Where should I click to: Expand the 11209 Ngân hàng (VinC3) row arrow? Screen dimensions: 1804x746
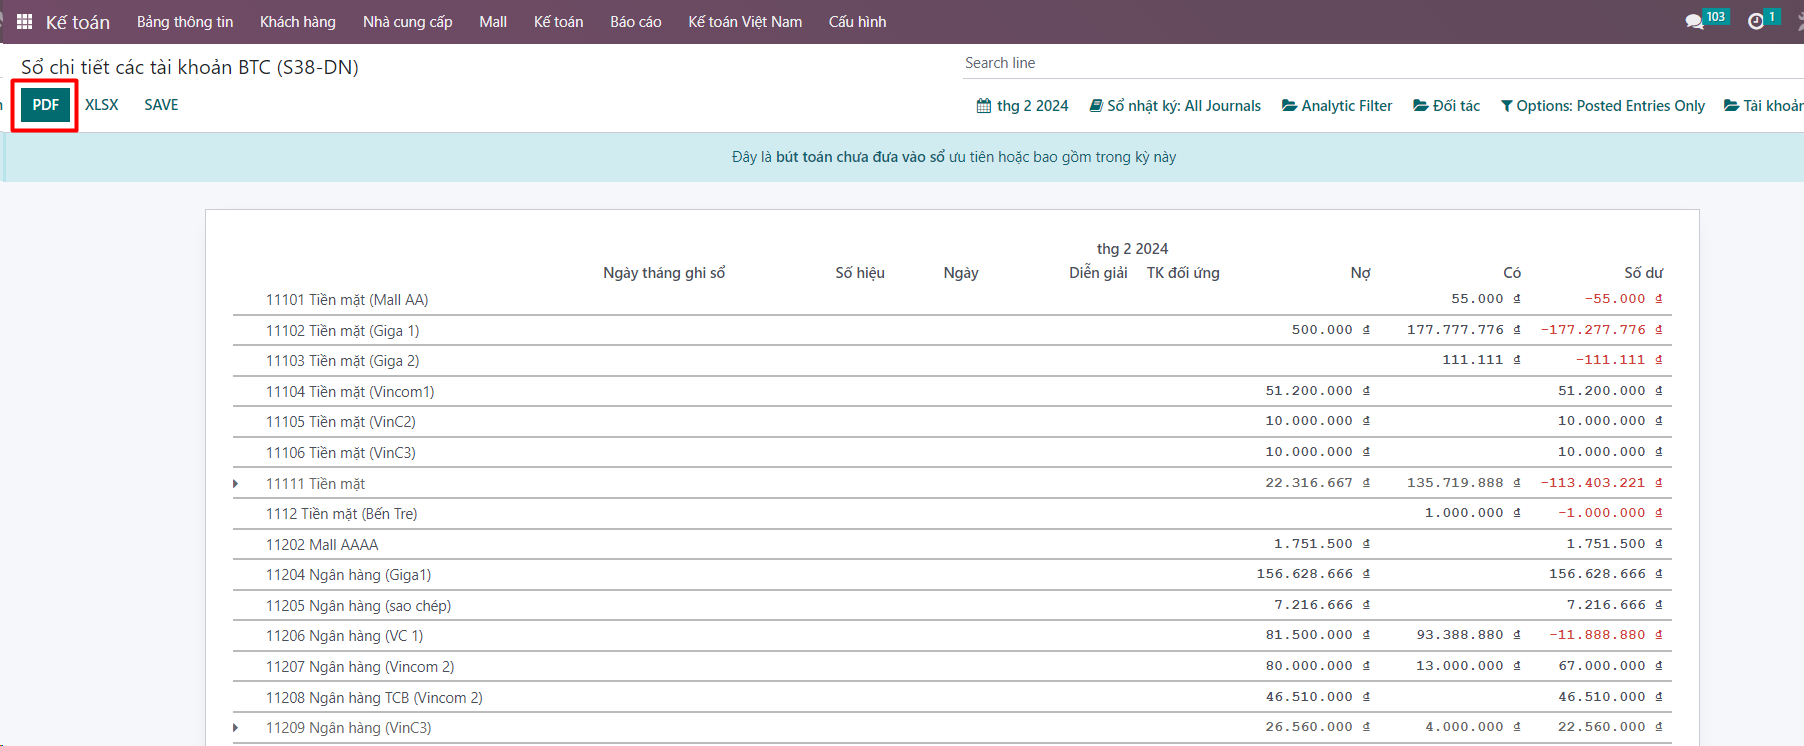236,728
